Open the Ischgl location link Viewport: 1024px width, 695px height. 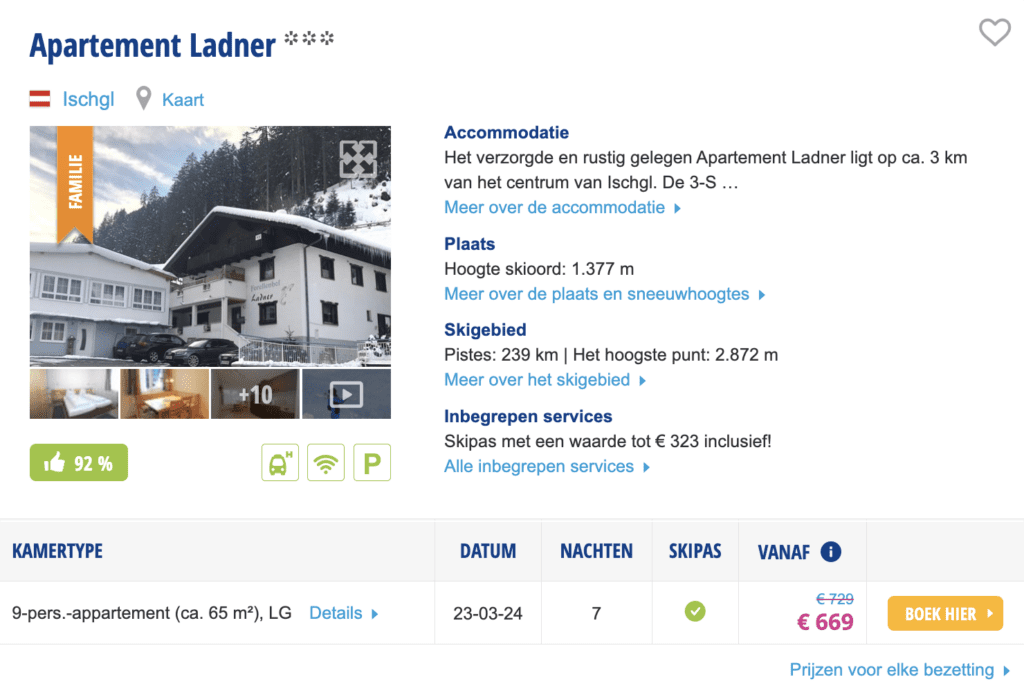tap(88, 99)
